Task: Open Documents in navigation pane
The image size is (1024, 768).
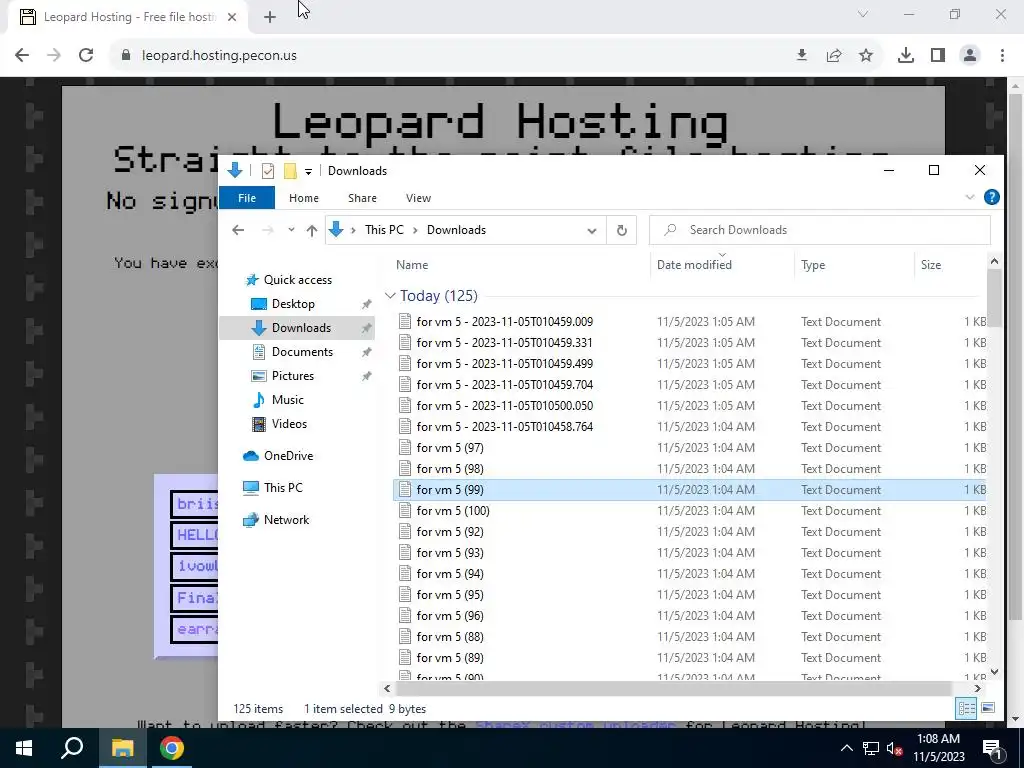Action: 302,352
